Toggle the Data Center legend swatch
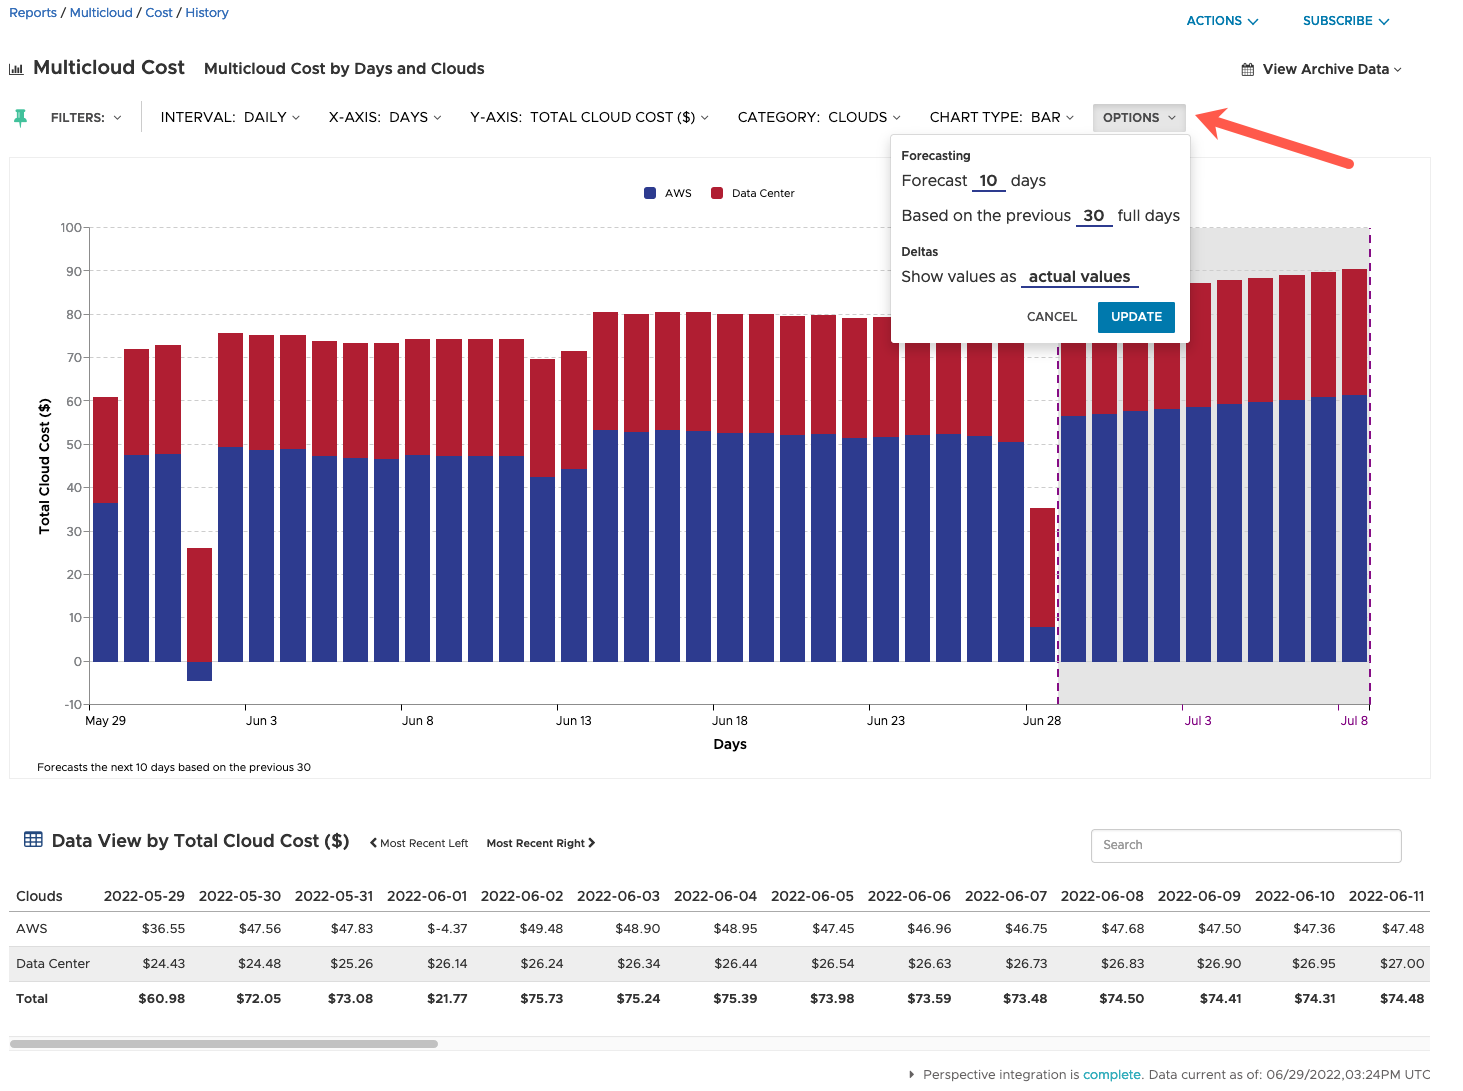 717,193
